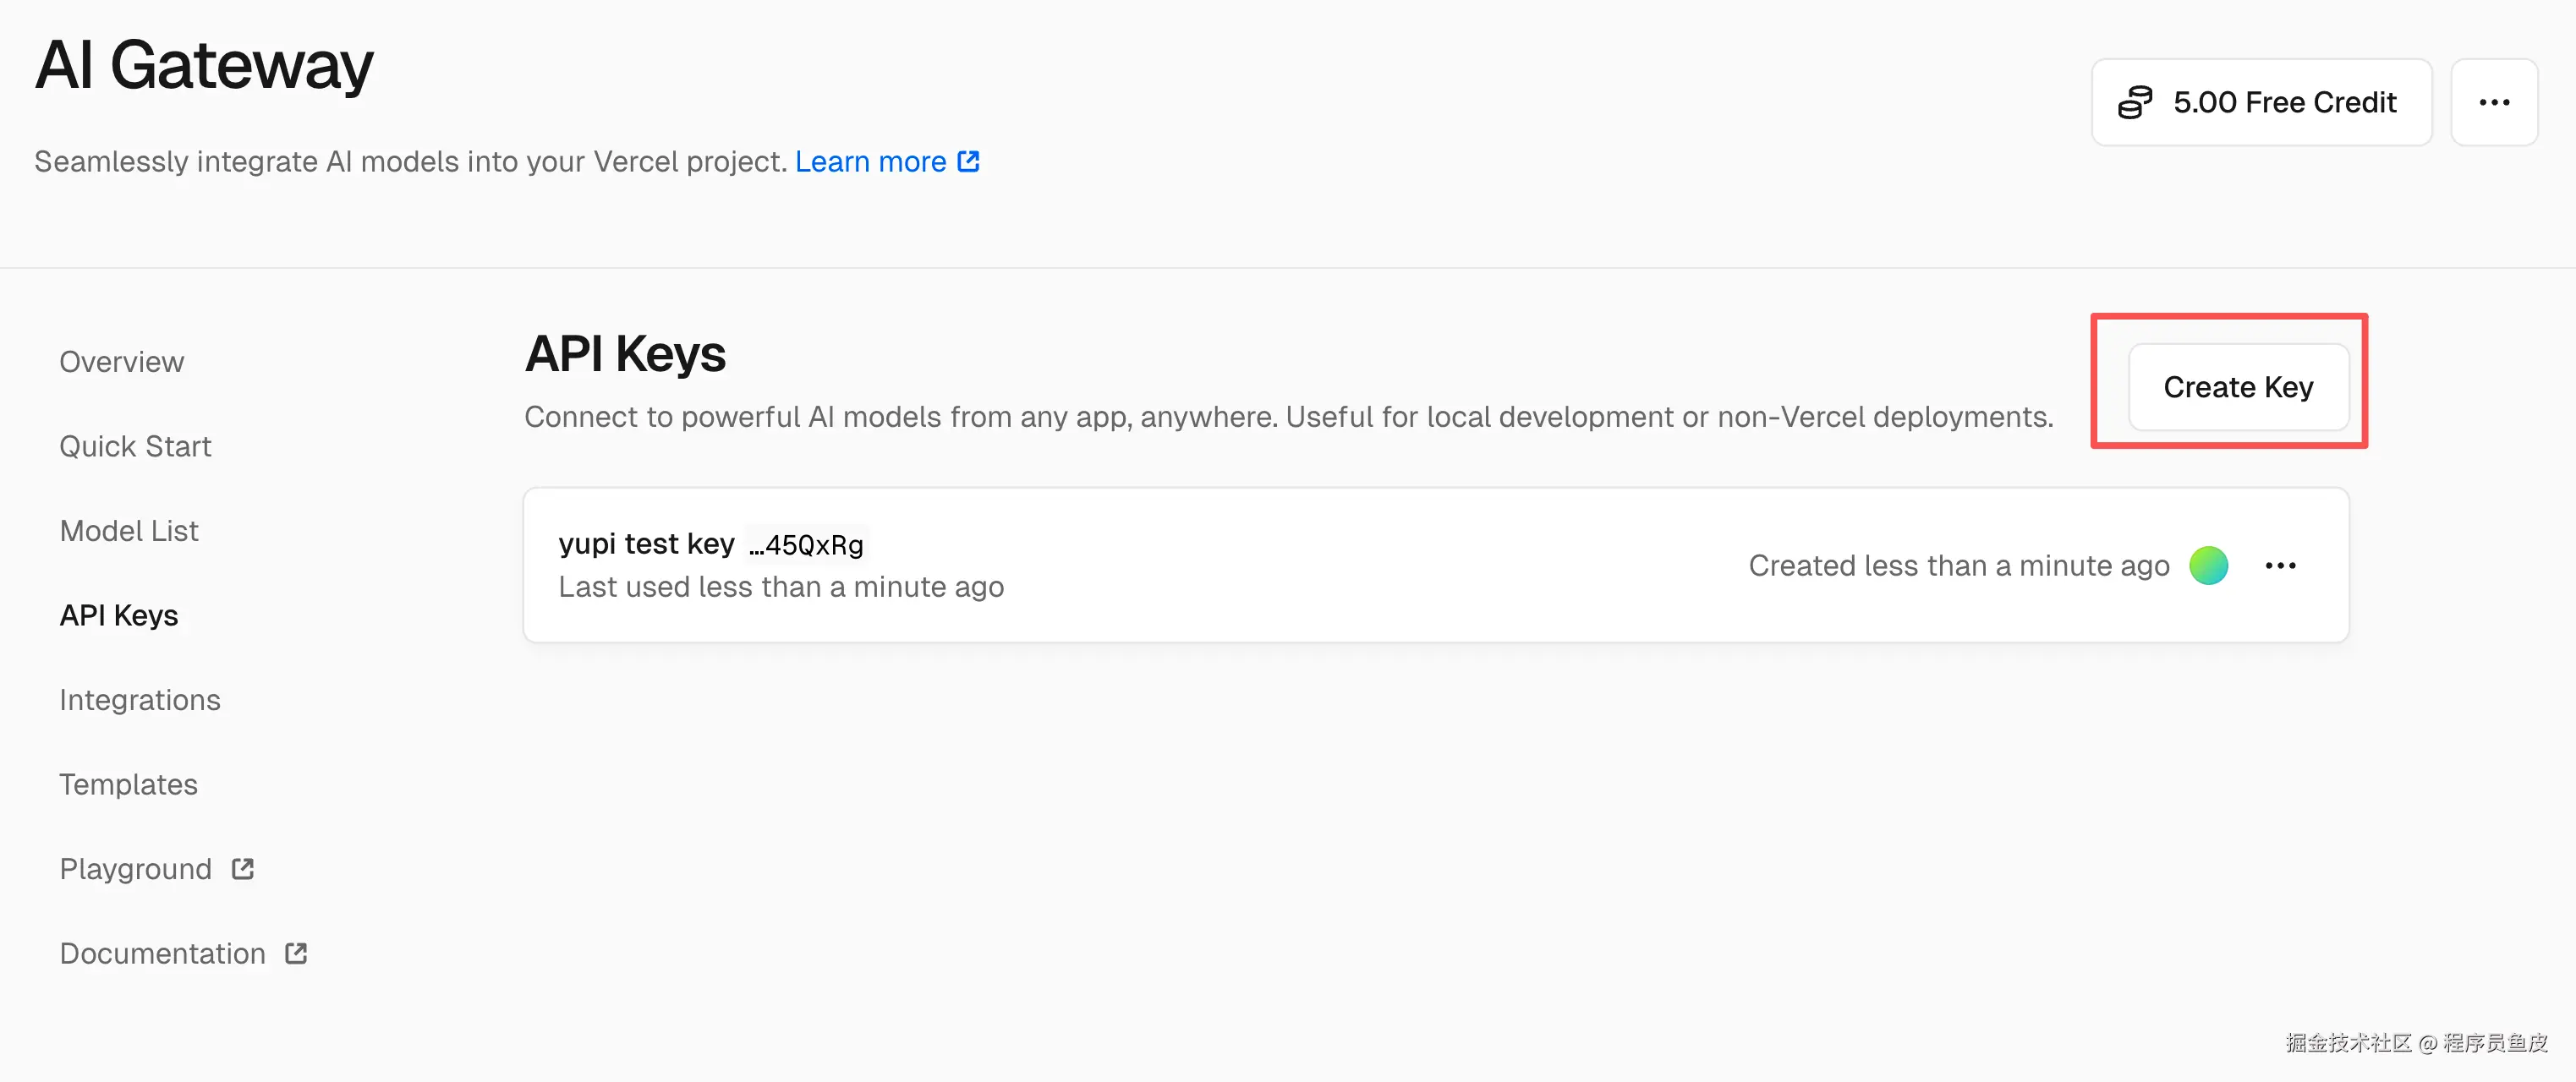Go to the Overview section
The image size is (2576, 1082).
pos(122,361)
